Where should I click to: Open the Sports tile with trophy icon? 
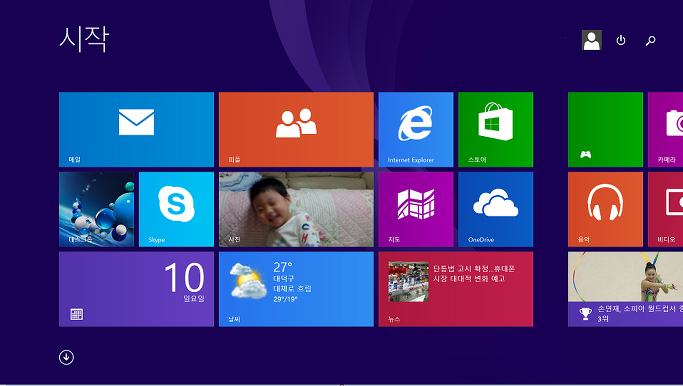pos(626,289)
